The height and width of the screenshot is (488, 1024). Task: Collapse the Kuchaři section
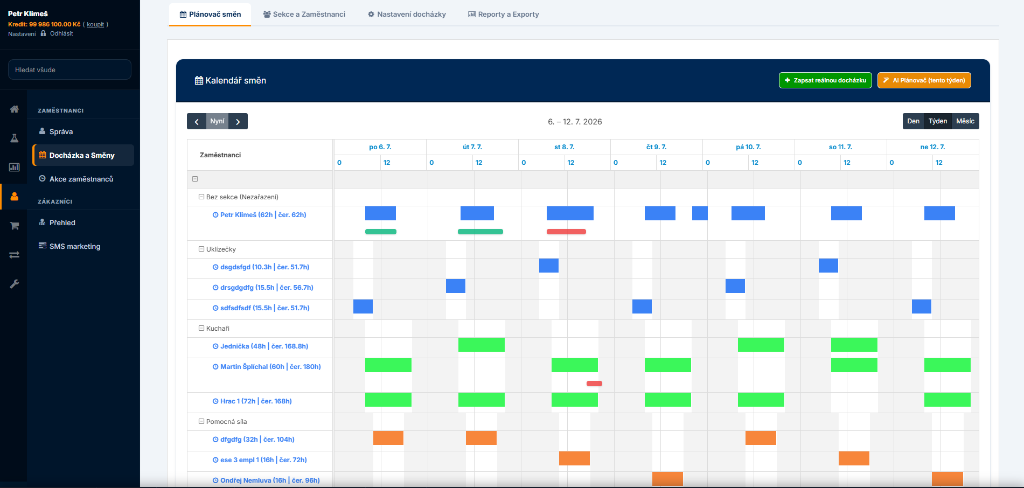[x=201, y=329]
